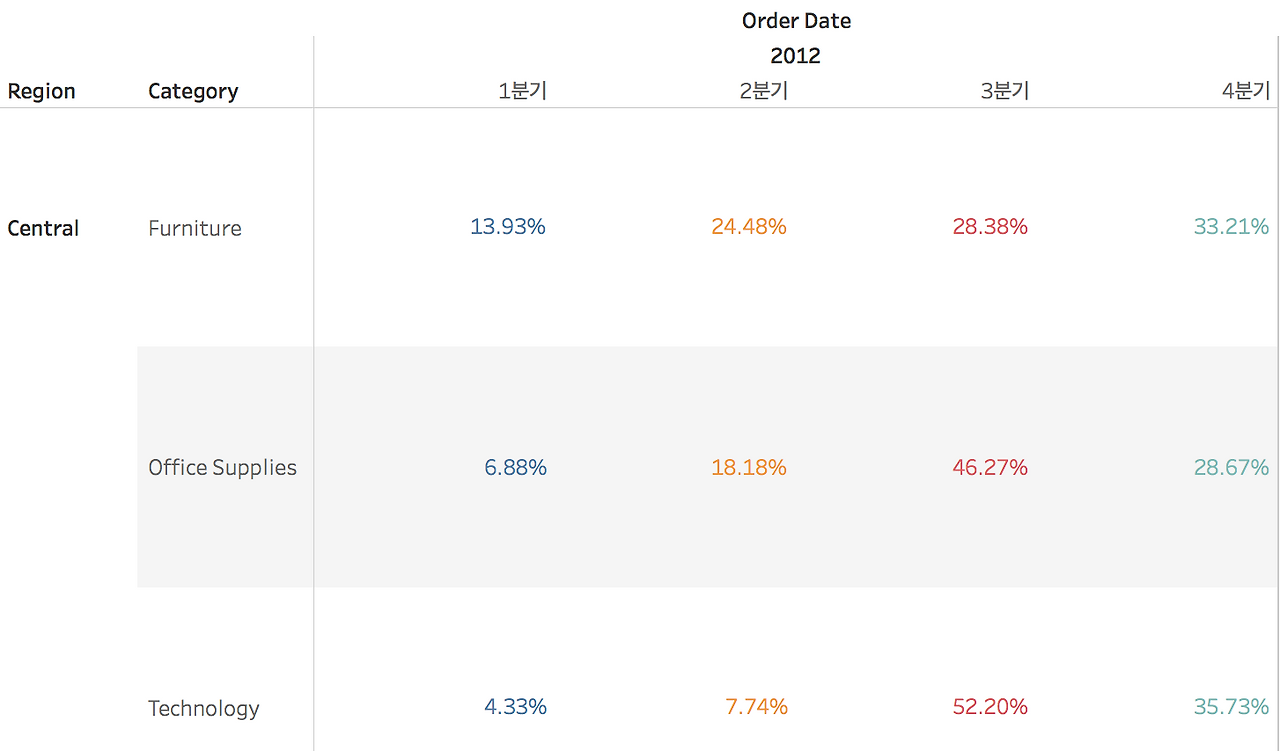The width and height of the screenshot is (1280, 751).
Task: Click the 46.27% Office Supplies value
Action: click(x=990, y=467)
